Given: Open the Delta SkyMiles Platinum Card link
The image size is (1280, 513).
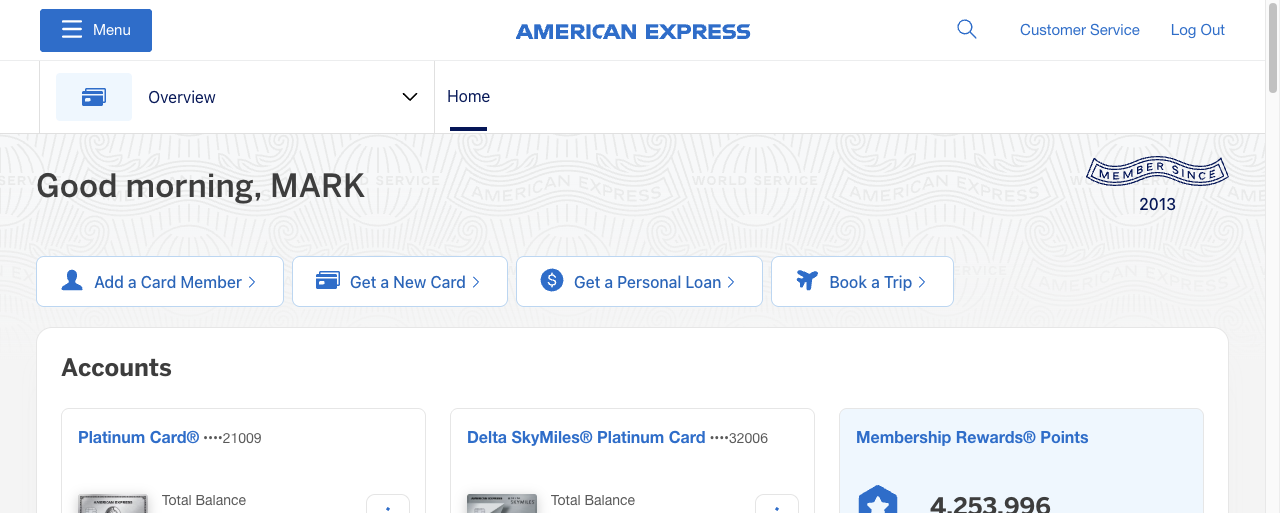Looking at the screenshot, I should [586, 437].
